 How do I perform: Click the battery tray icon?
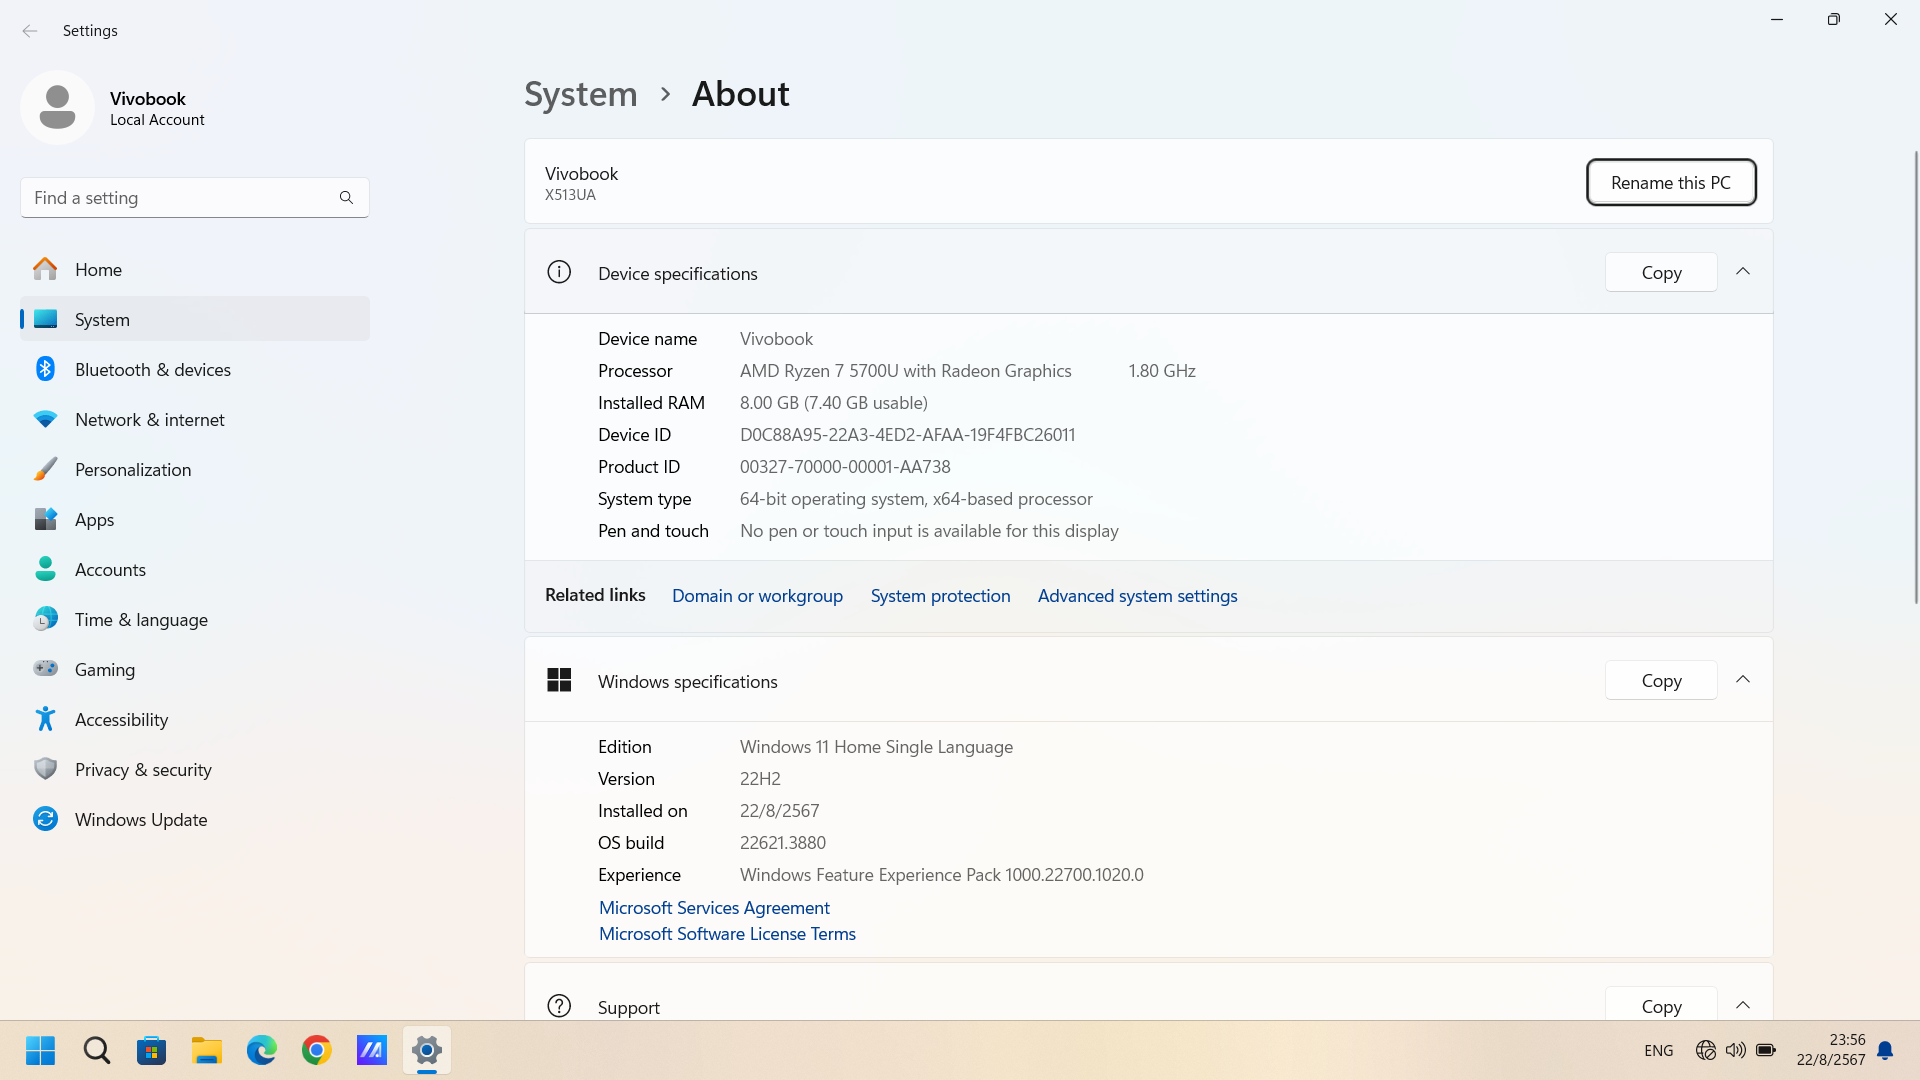coord(1766,1050)
